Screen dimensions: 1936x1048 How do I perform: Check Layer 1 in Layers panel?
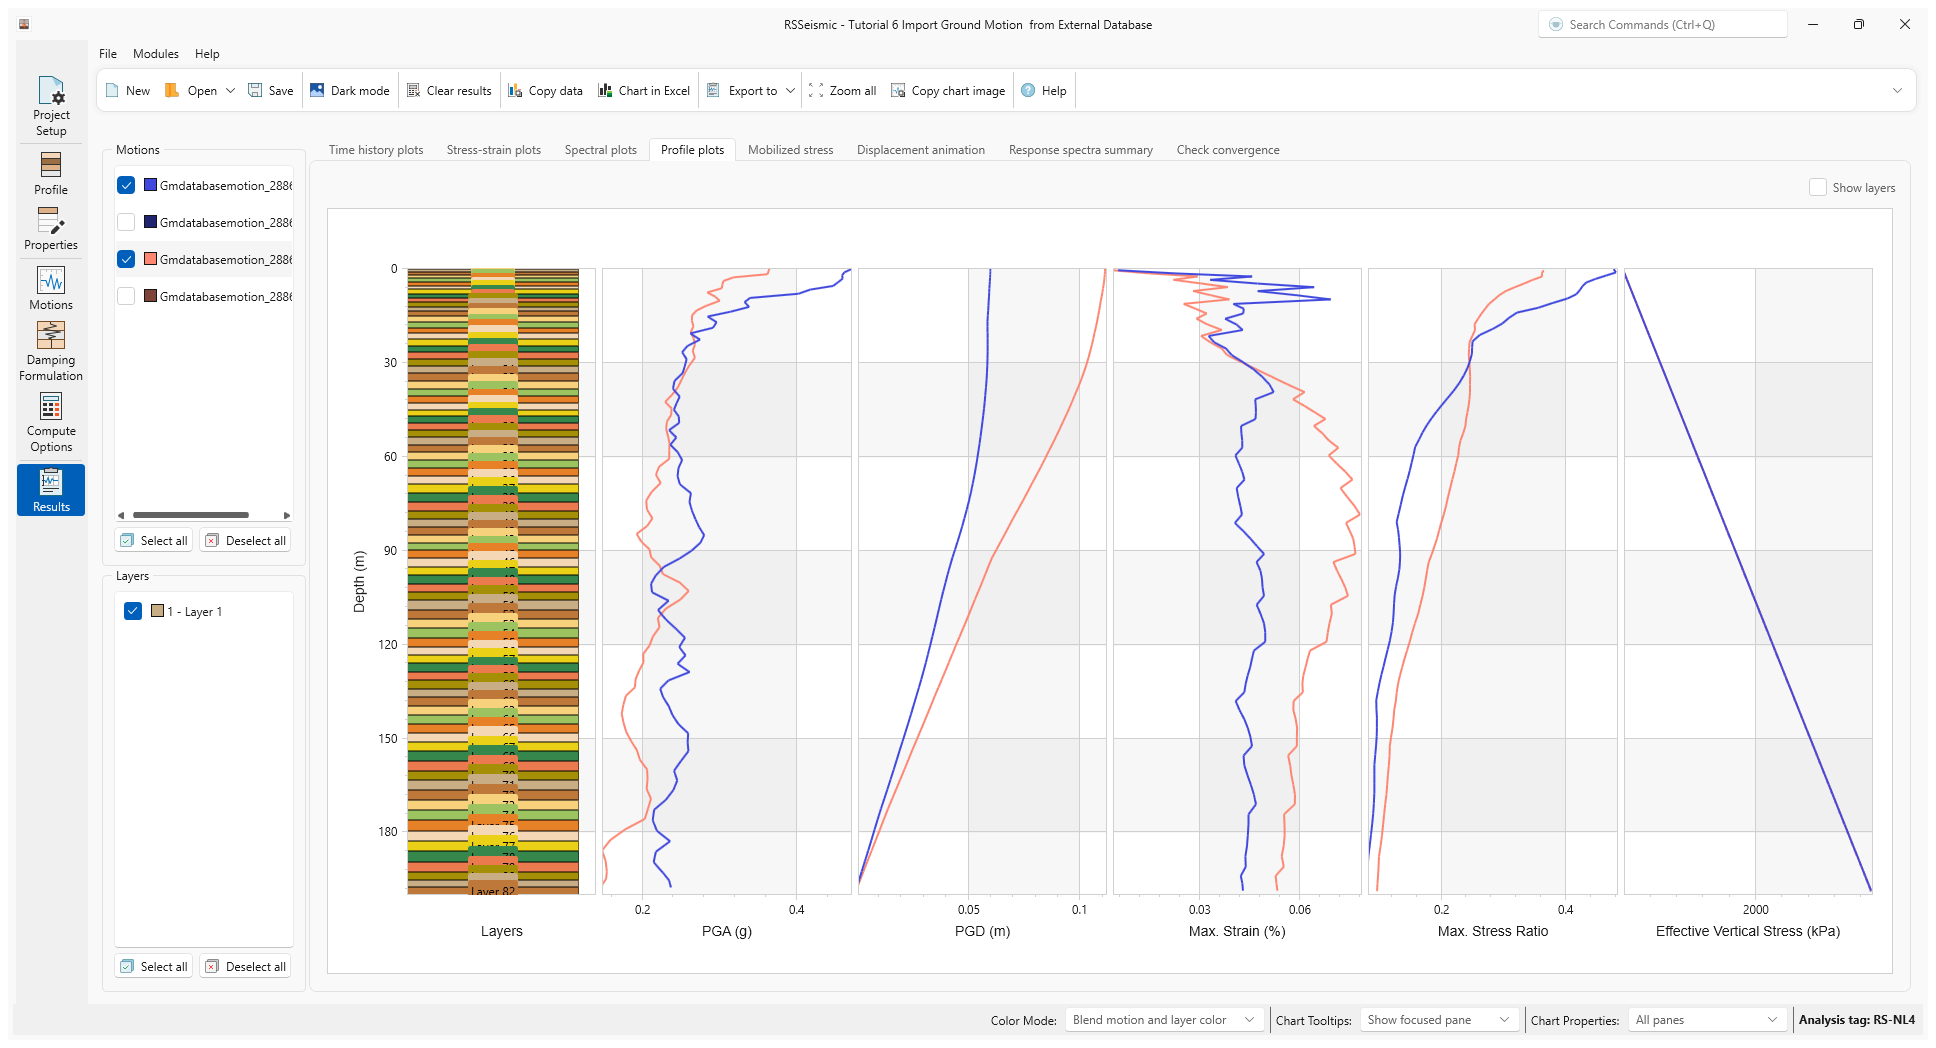[x=133, y=610]
